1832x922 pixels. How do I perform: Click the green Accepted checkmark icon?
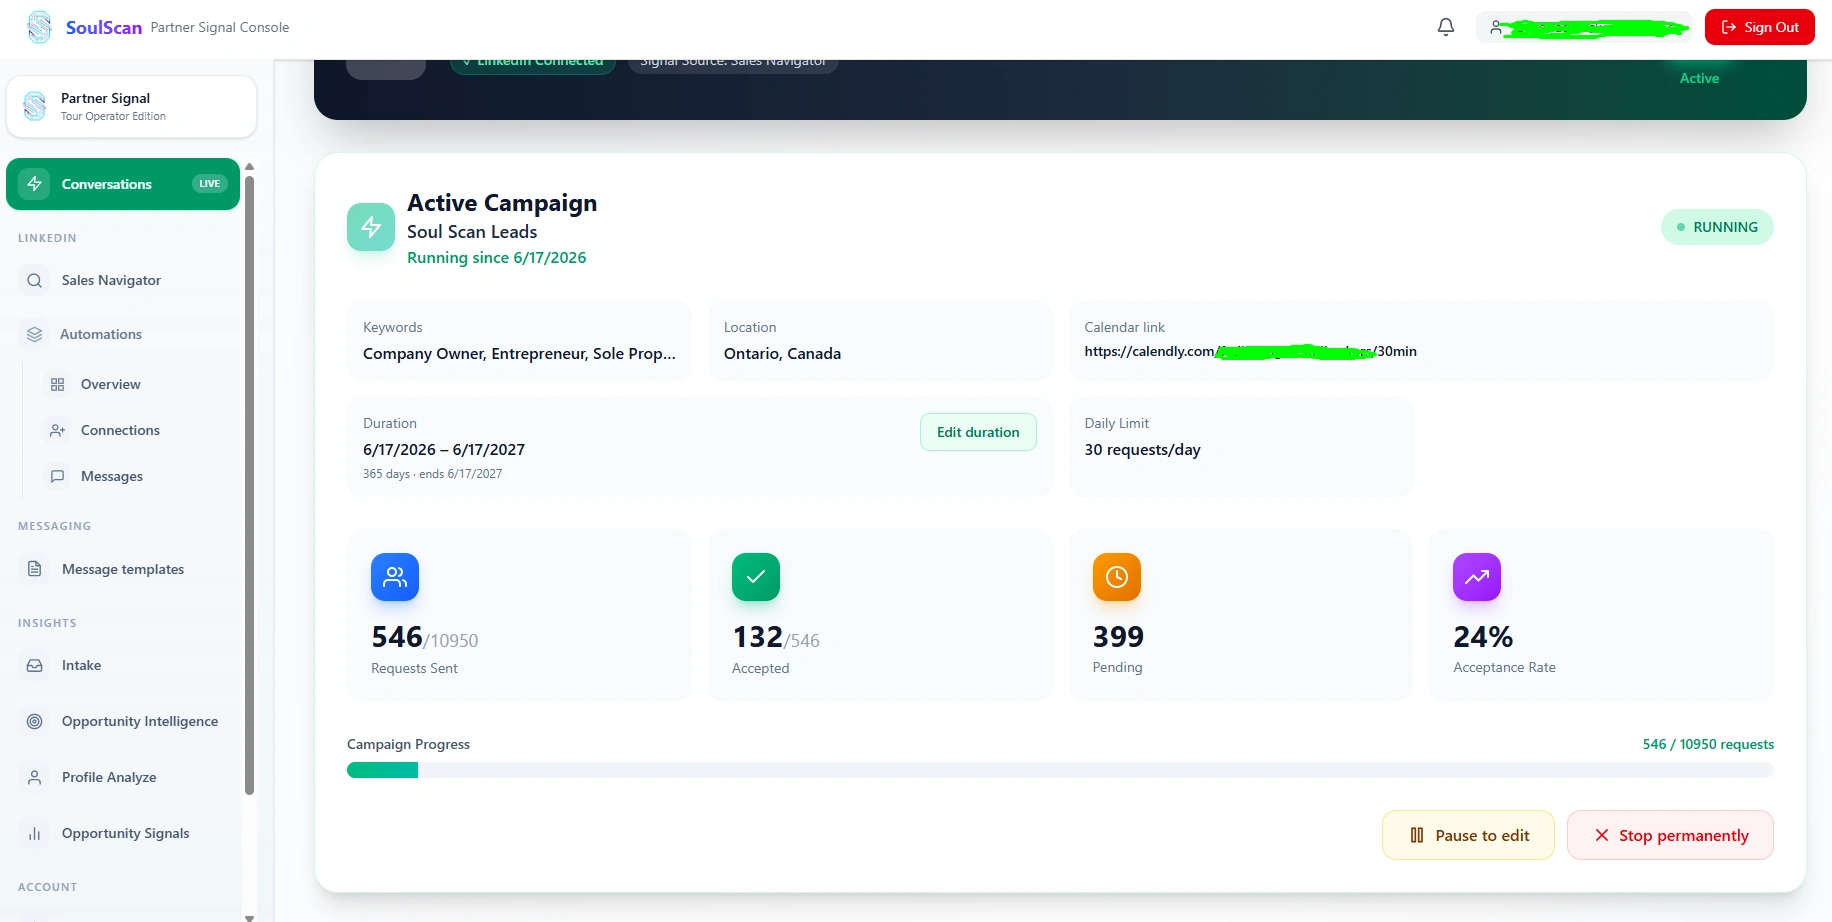(756, 577)
